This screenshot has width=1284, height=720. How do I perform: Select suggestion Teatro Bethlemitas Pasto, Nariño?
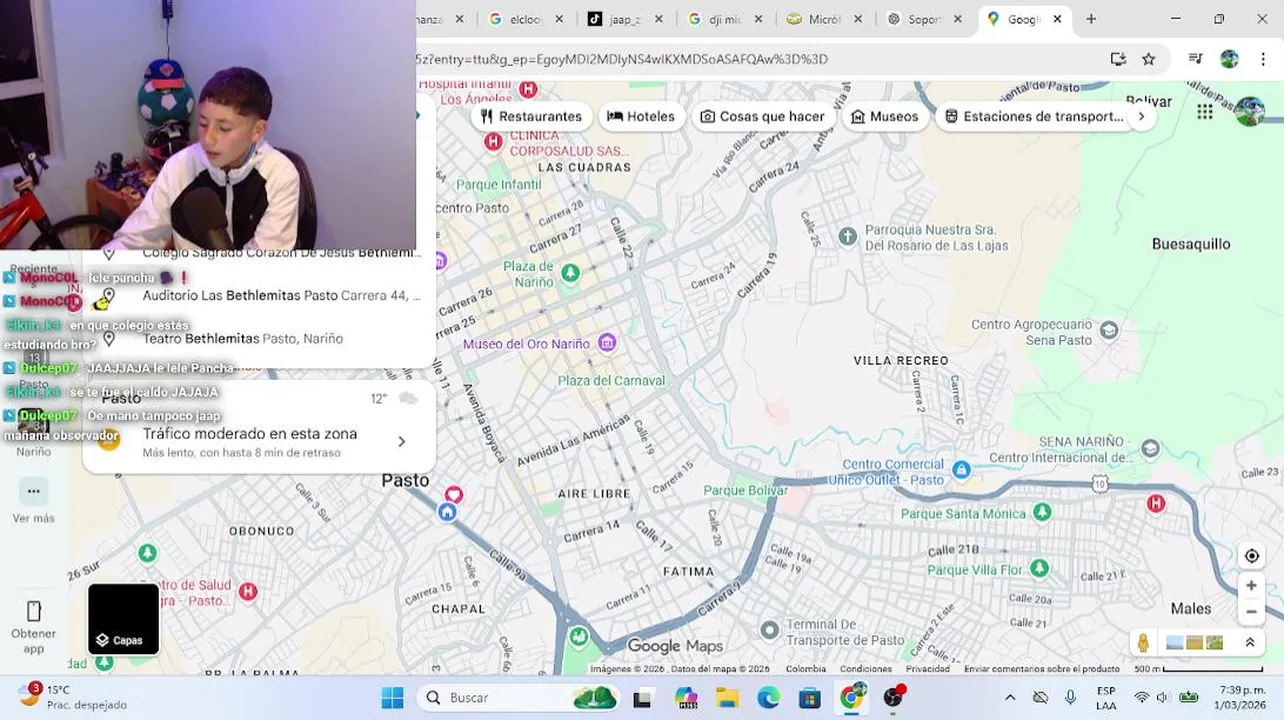(x=260, y=339)
